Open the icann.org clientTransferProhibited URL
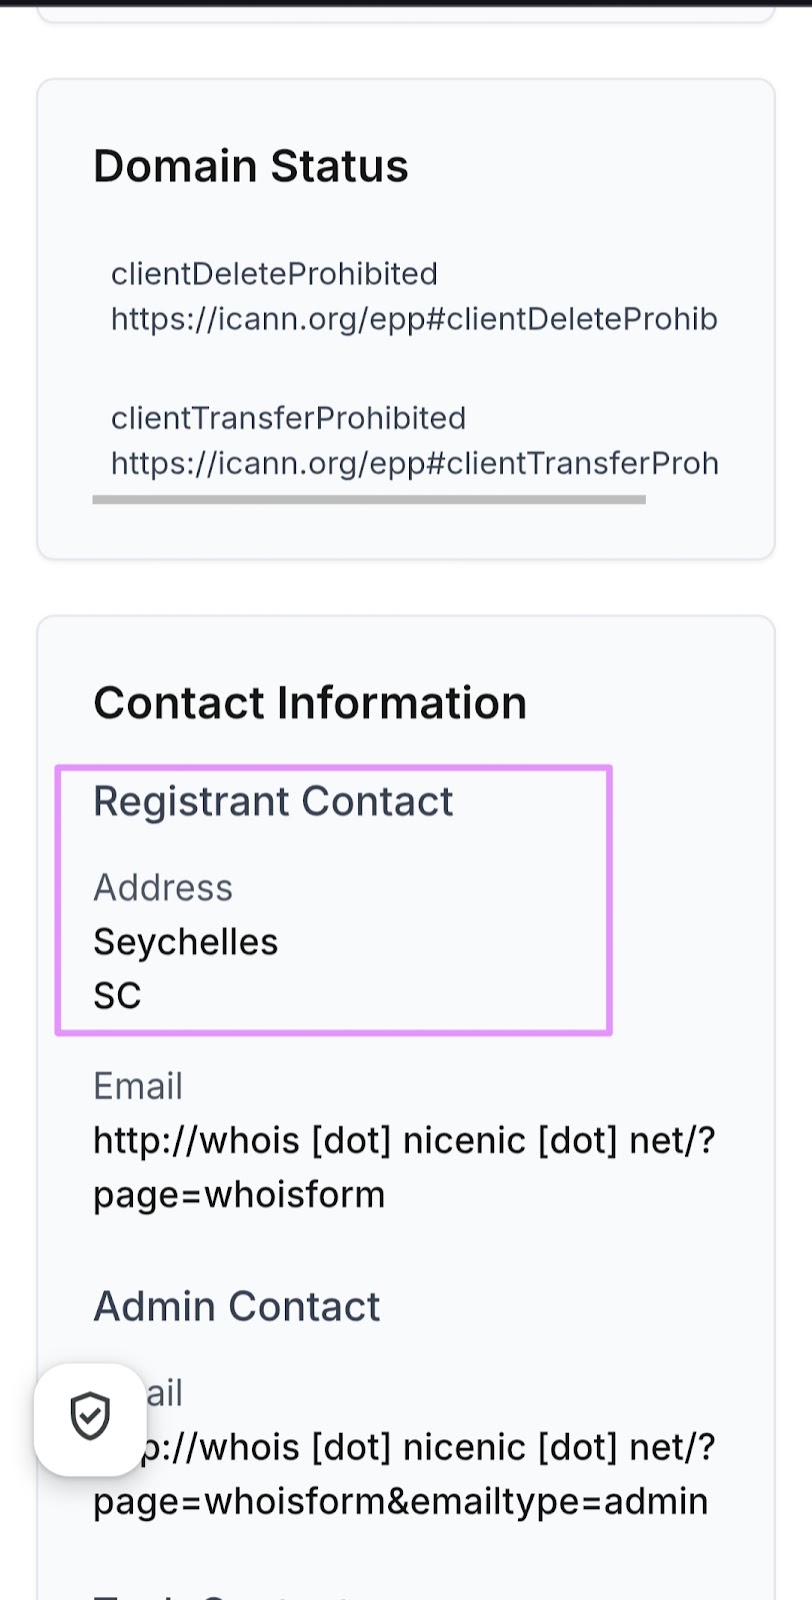This screenshot has height=1600, width=812. 414,463
